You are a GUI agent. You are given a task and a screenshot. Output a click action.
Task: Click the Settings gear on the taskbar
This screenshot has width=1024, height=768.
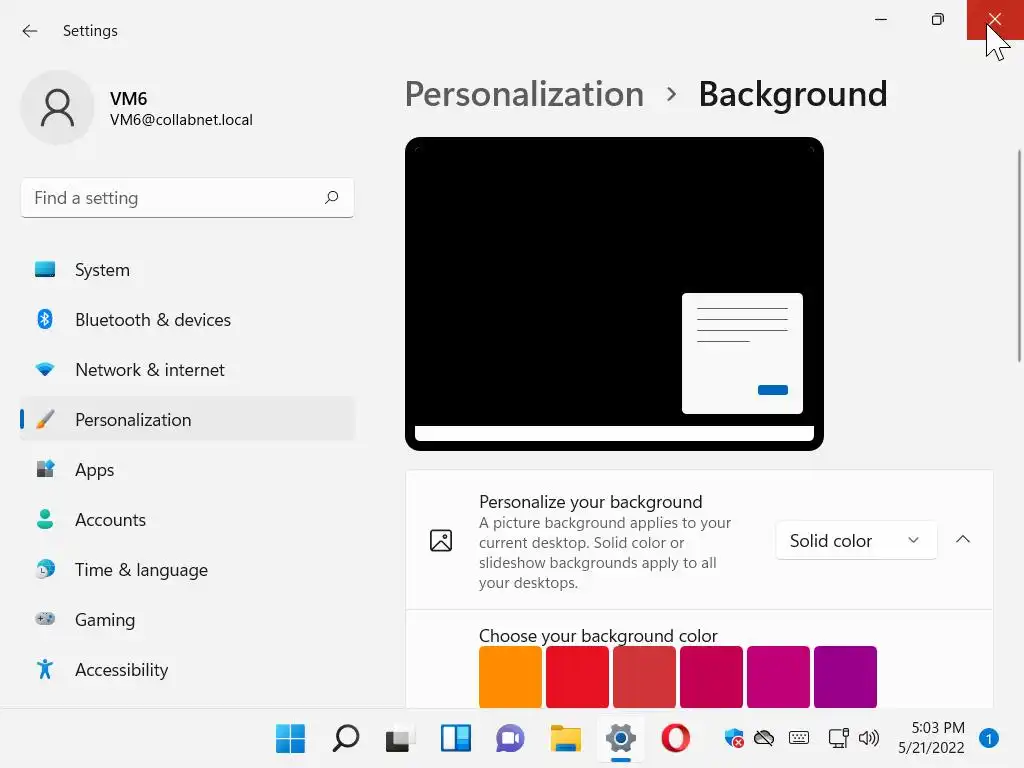point(620,739)
